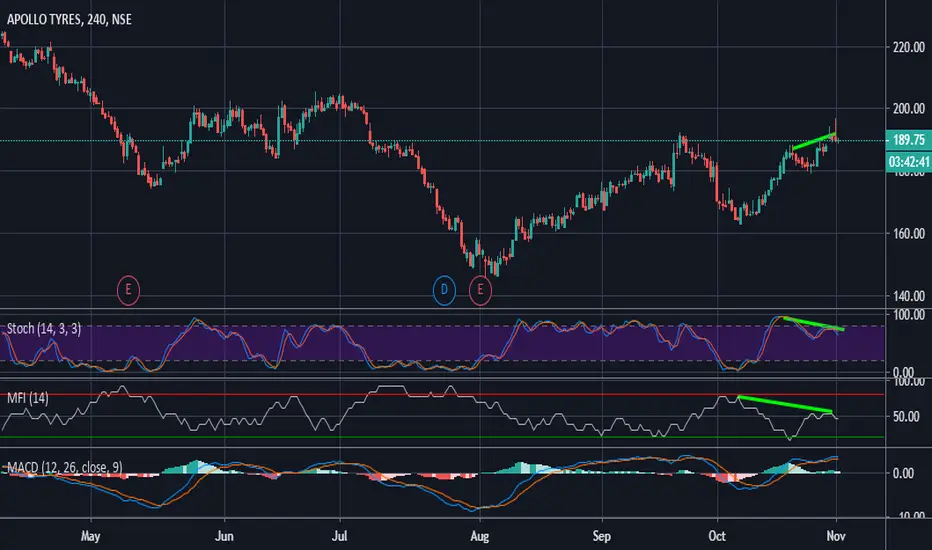Screen dimensions: 932x550
Task: Click the 50.00 label on MFI axis
Action: pyautogui.click(x=906, y=417)
